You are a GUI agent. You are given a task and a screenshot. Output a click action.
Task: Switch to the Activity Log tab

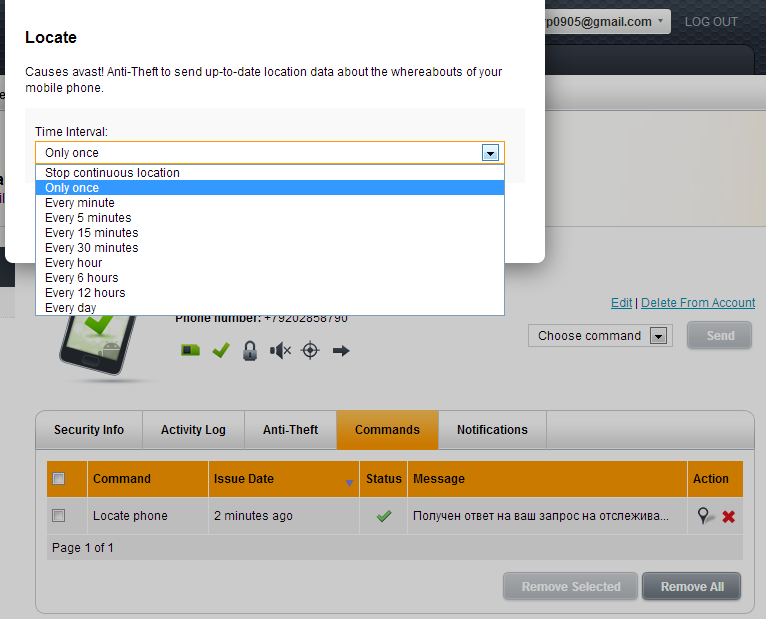[193, 430]
